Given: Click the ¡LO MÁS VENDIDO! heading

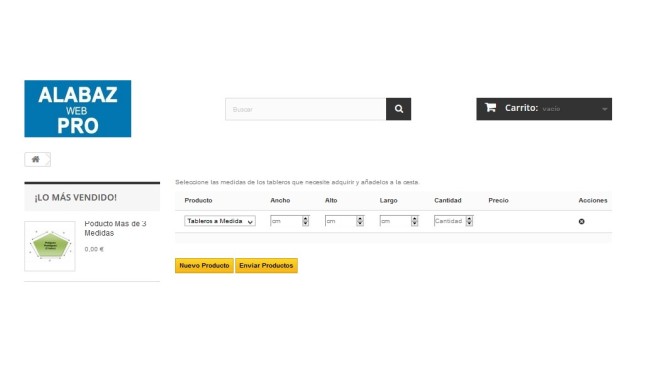Looking at the screenshot, I should point(75,197).
